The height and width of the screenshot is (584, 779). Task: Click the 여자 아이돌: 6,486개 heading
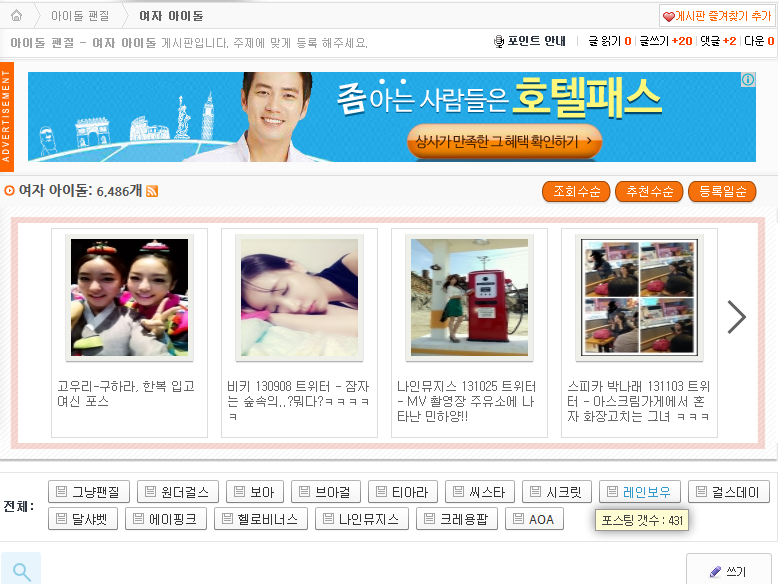coord(80,190)
